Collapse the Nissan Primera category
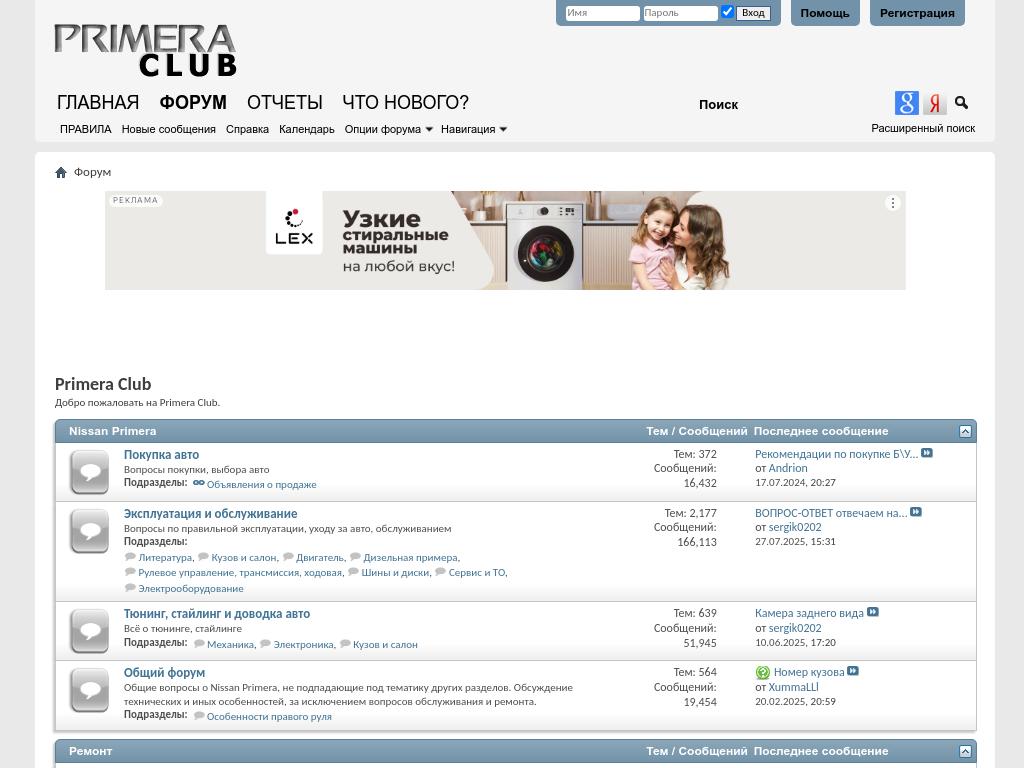Viewport: 1024px width, 768px height. [x=965, y=431]
